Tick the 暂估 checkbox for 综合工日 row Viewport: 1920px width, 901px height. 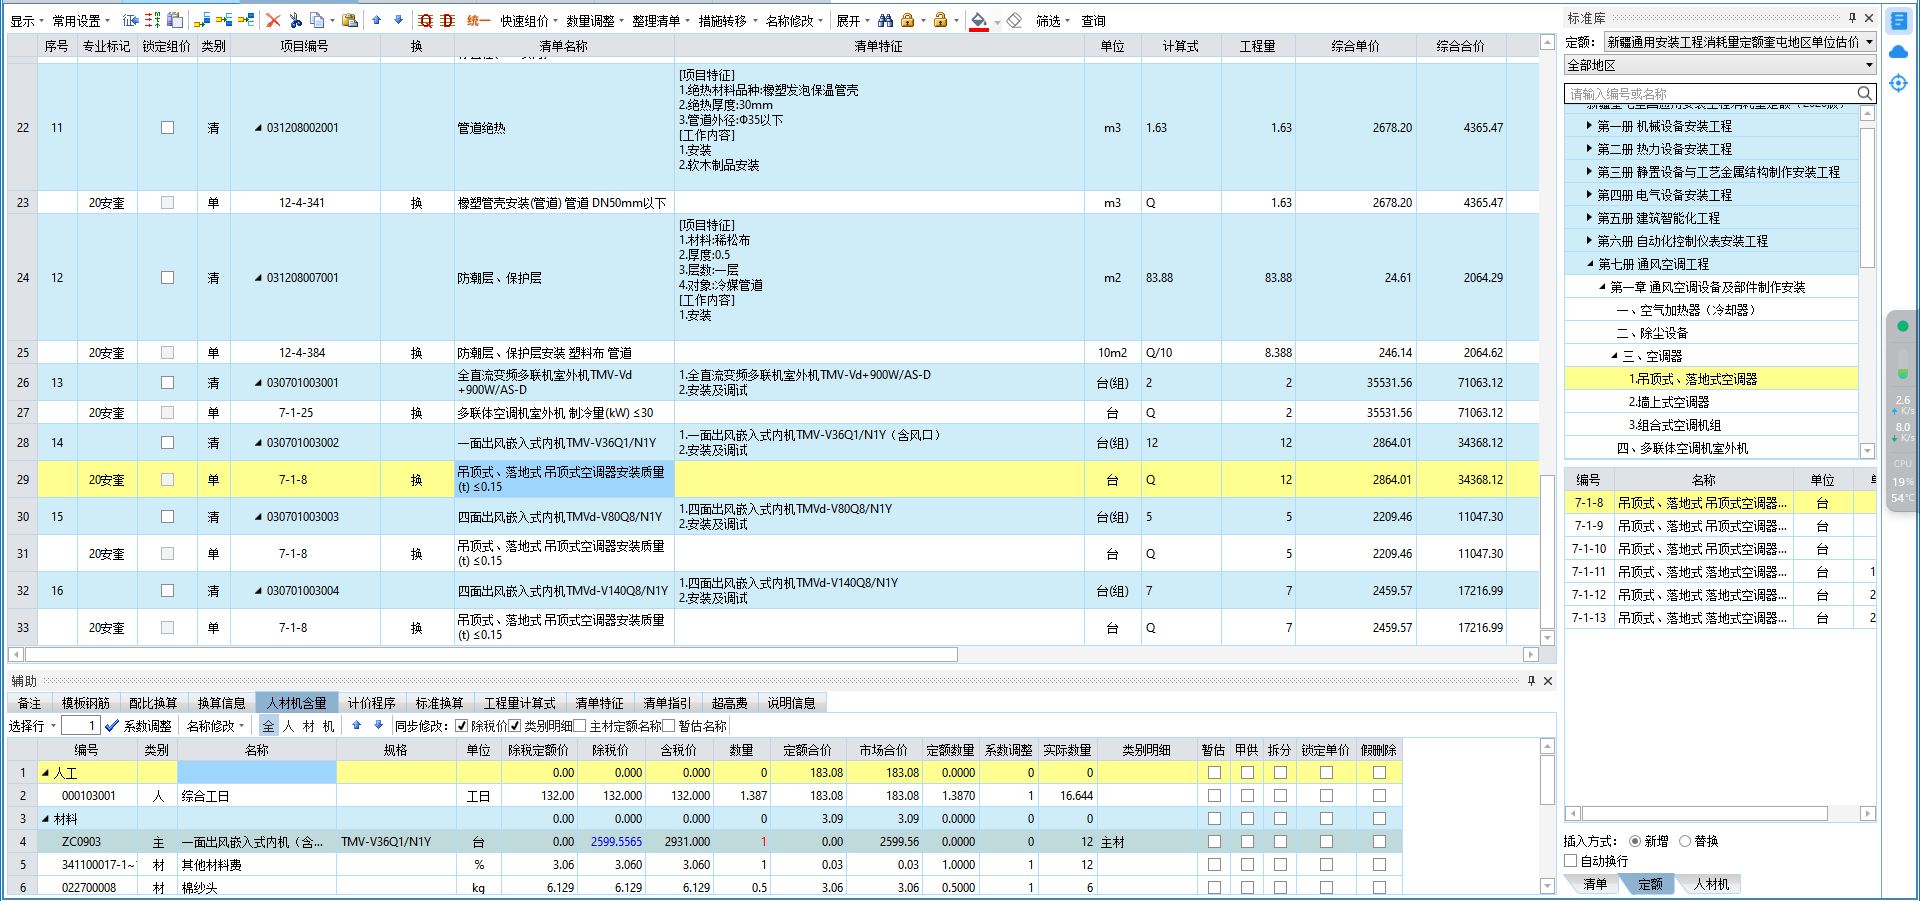pos(1214,795)
